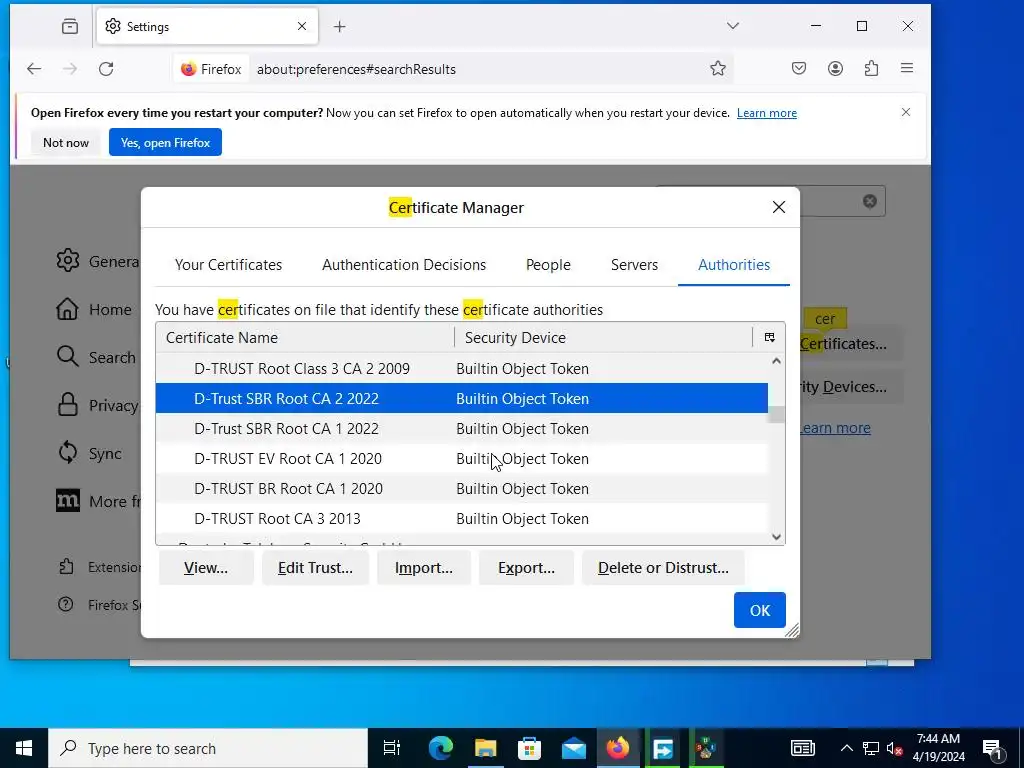Switch to Servers tab
This screenshot has height=768, width=1024.
coord(634,264)
